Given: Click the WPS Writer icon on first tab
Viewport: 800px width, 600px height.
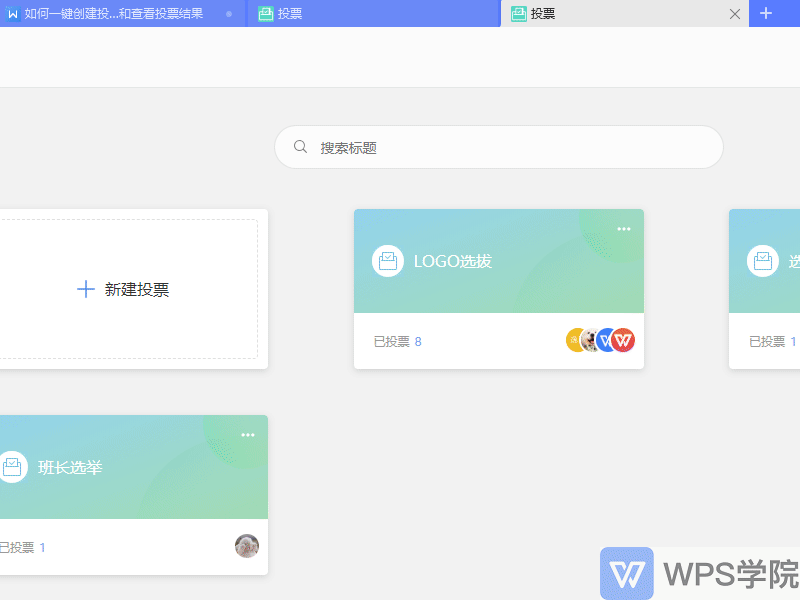Looking at the screenshot, I should point(13,14).
